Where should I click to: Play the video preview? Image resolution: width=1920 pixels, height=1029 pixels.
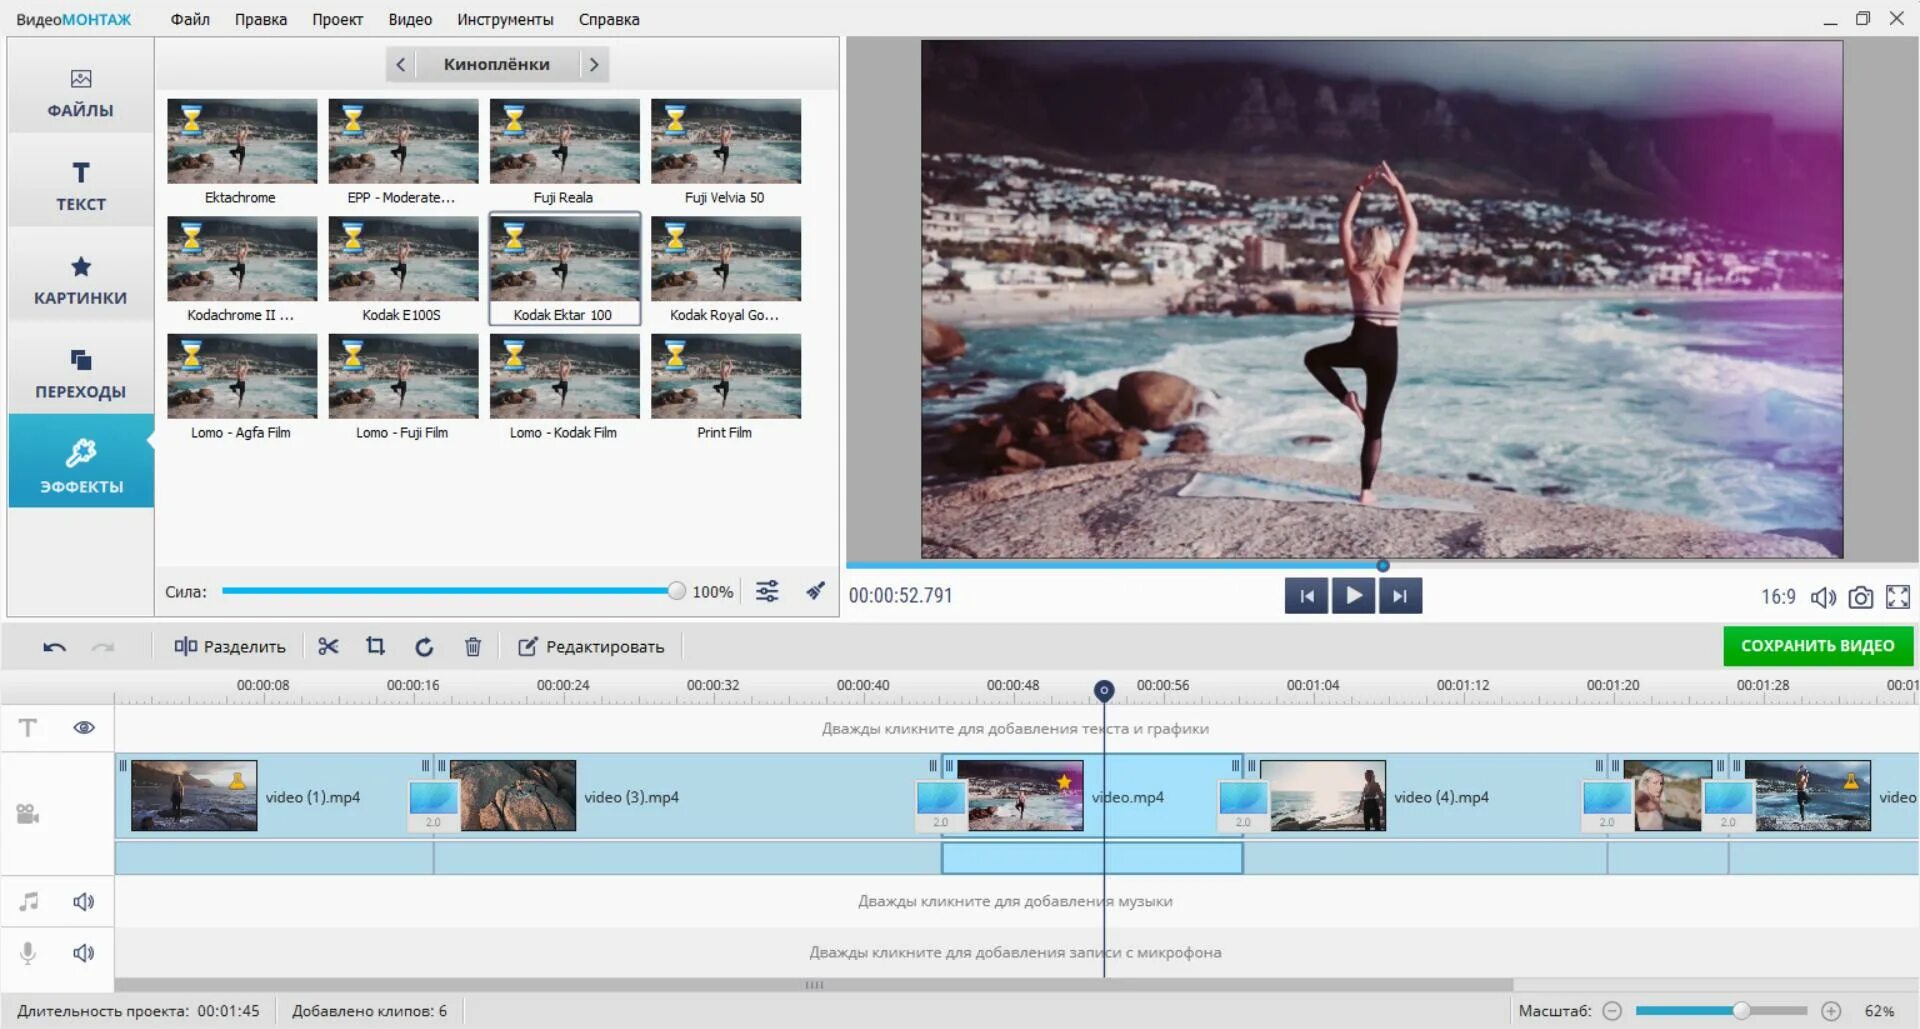click(x=1353, y=596)
